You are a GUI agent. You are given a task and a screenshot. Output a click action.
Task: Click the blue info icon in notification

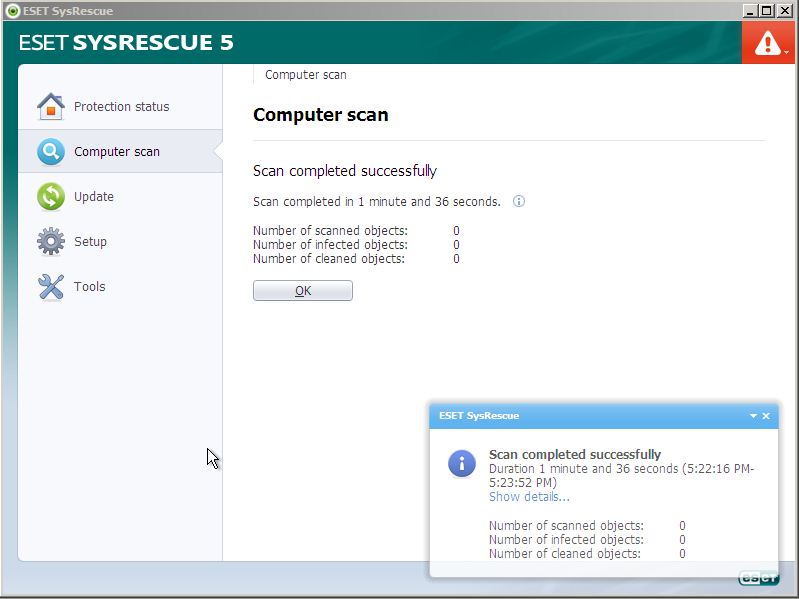[462, 464]
